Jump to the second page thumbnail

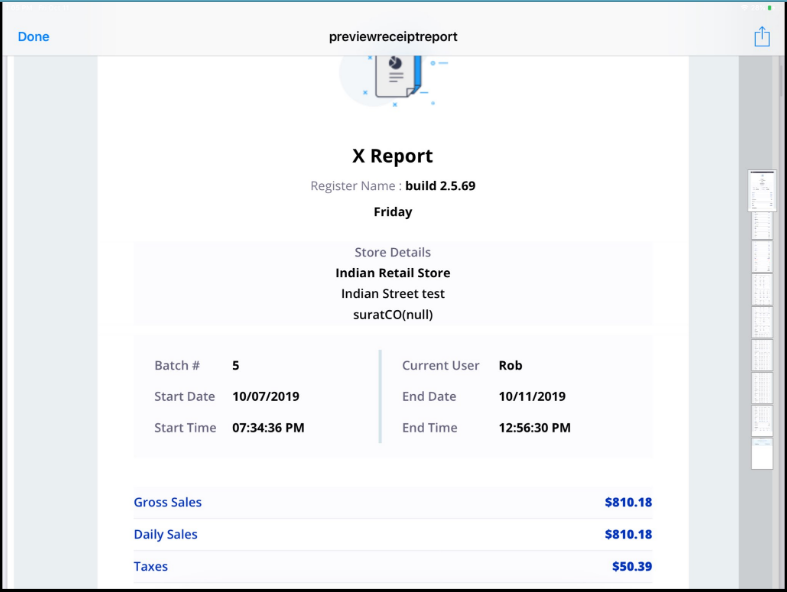(762, 224)
